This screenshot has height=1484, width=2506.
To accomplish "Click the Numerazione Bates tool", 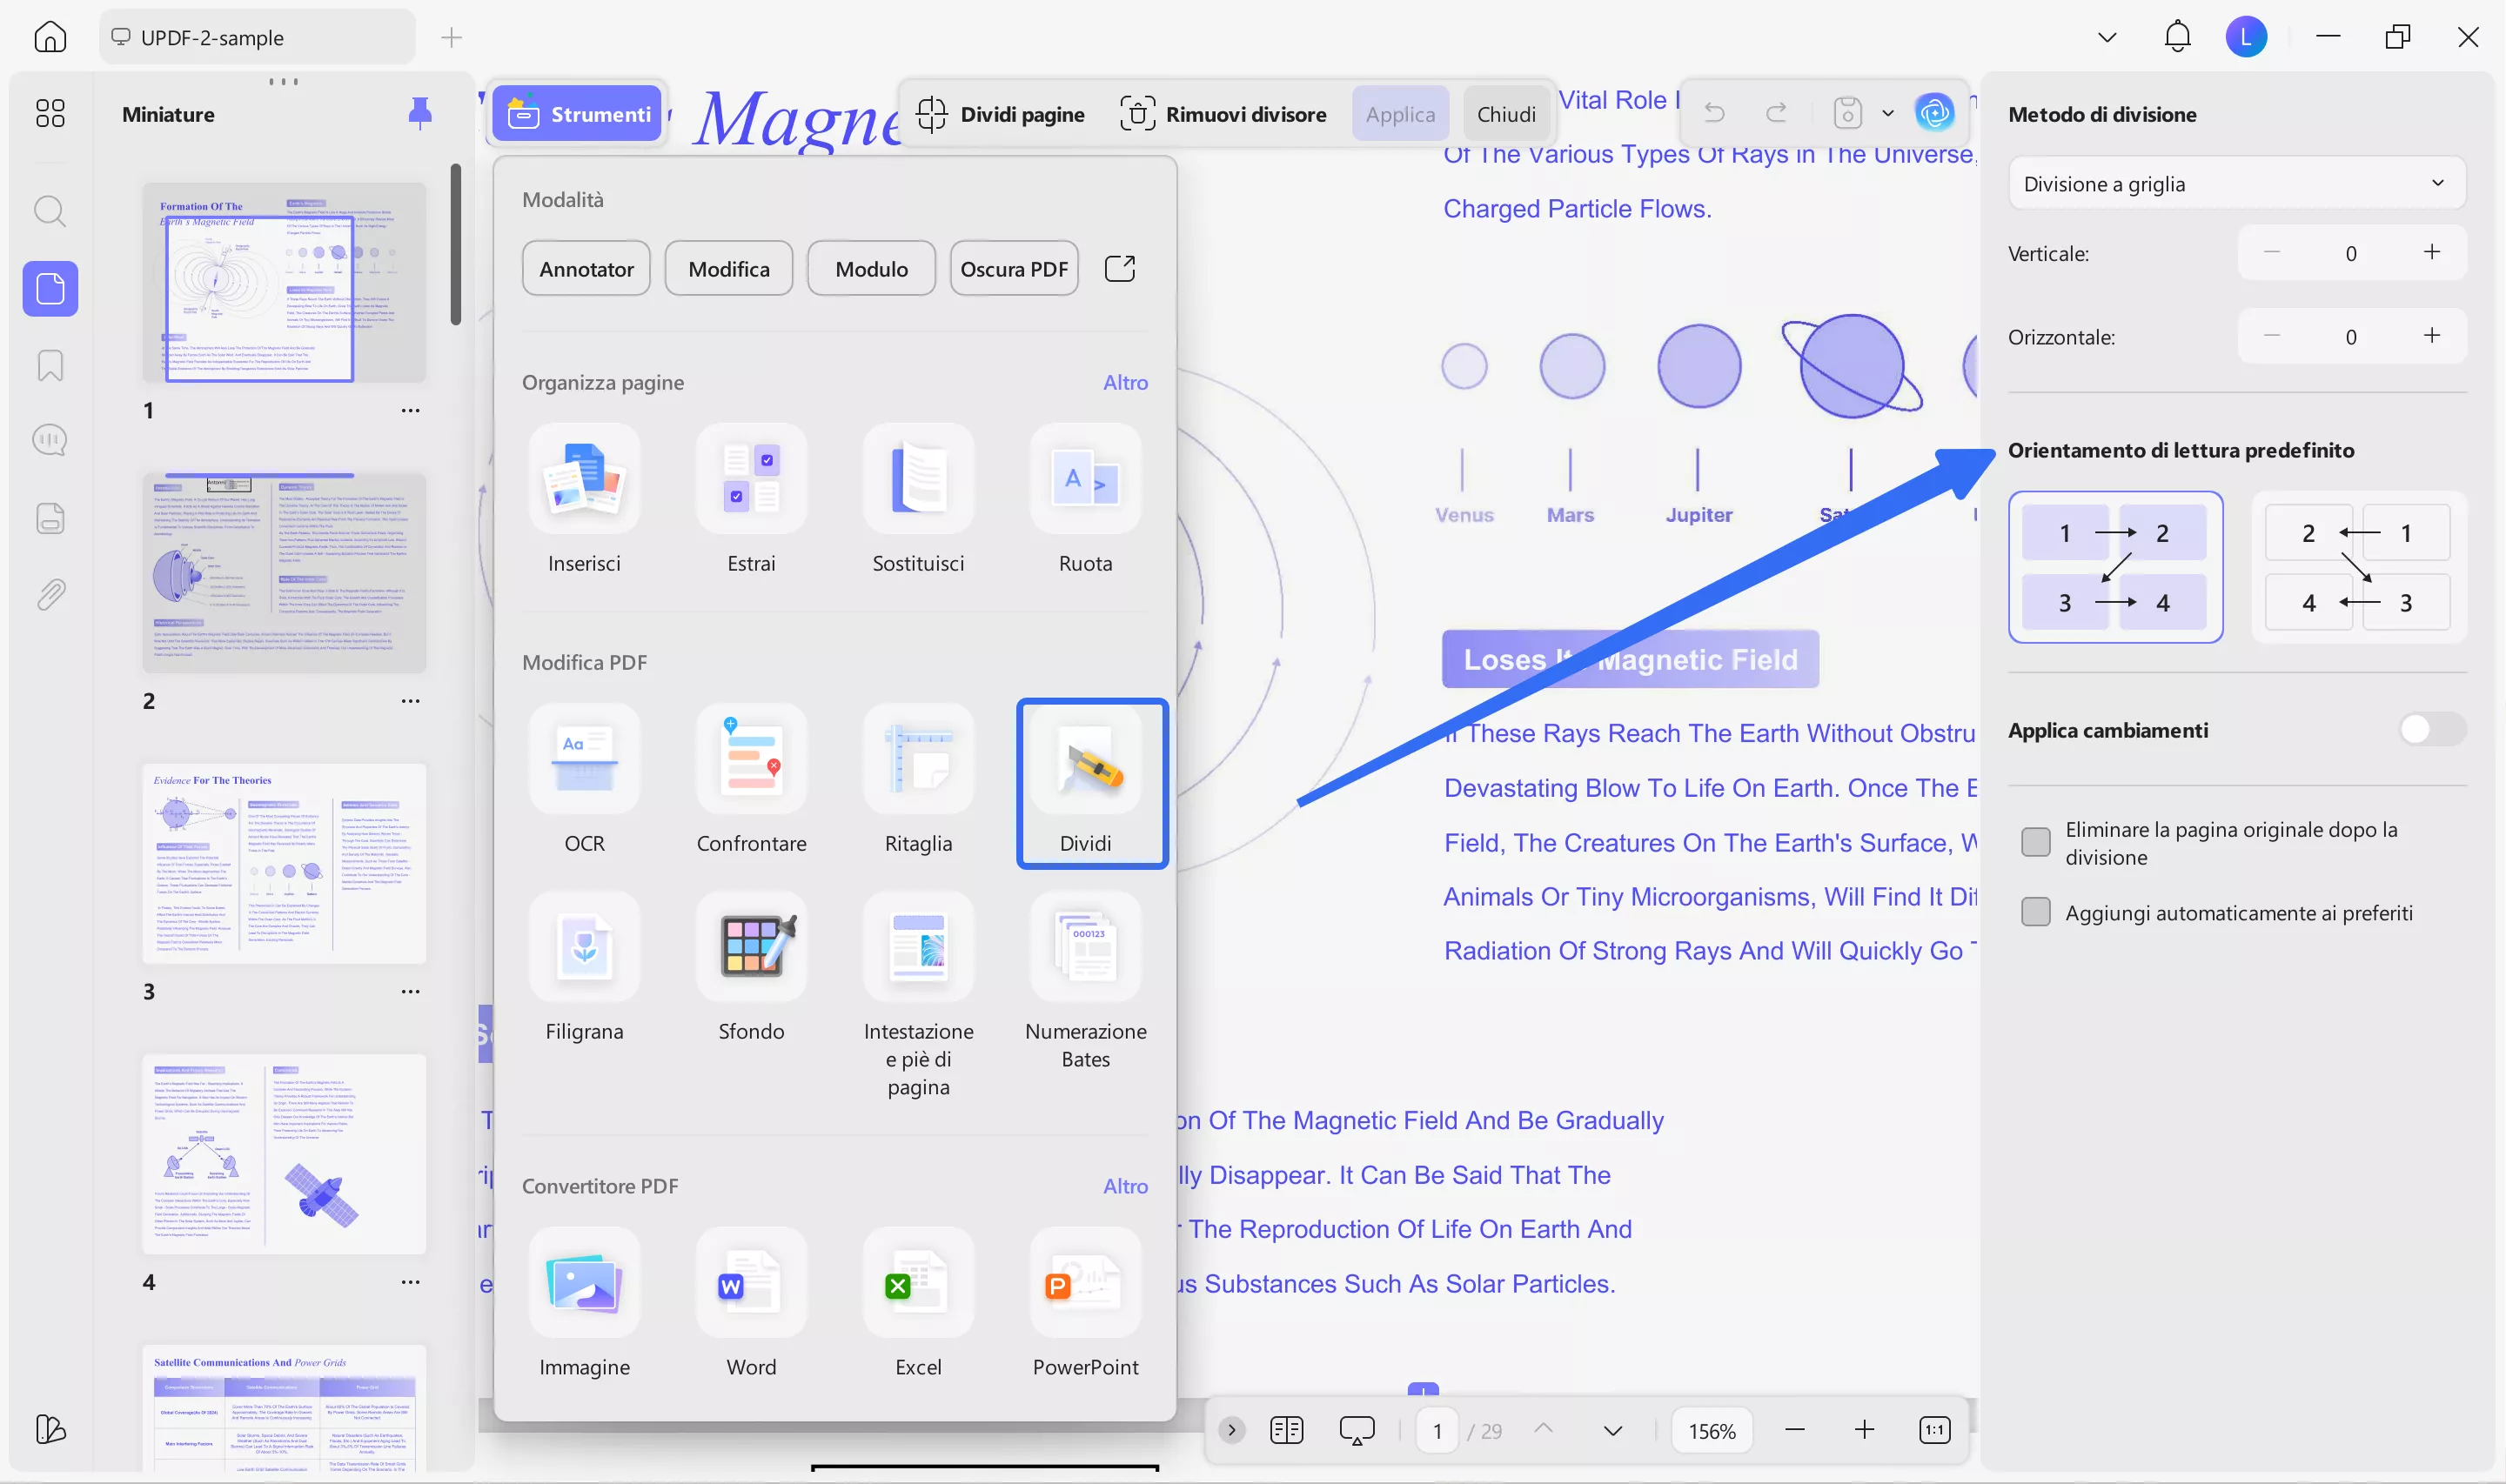I will click(x=1085, y=965).
